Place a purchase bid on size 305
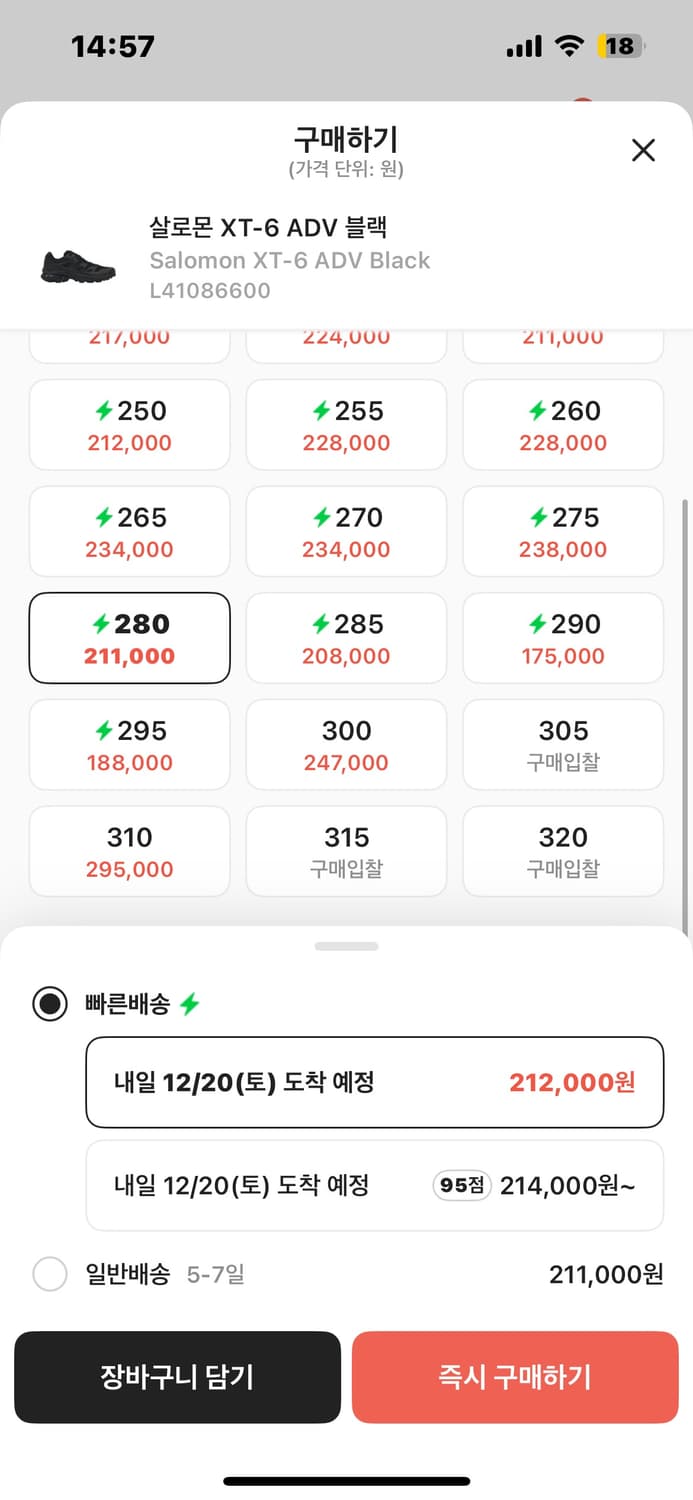 tap(563, 744)
